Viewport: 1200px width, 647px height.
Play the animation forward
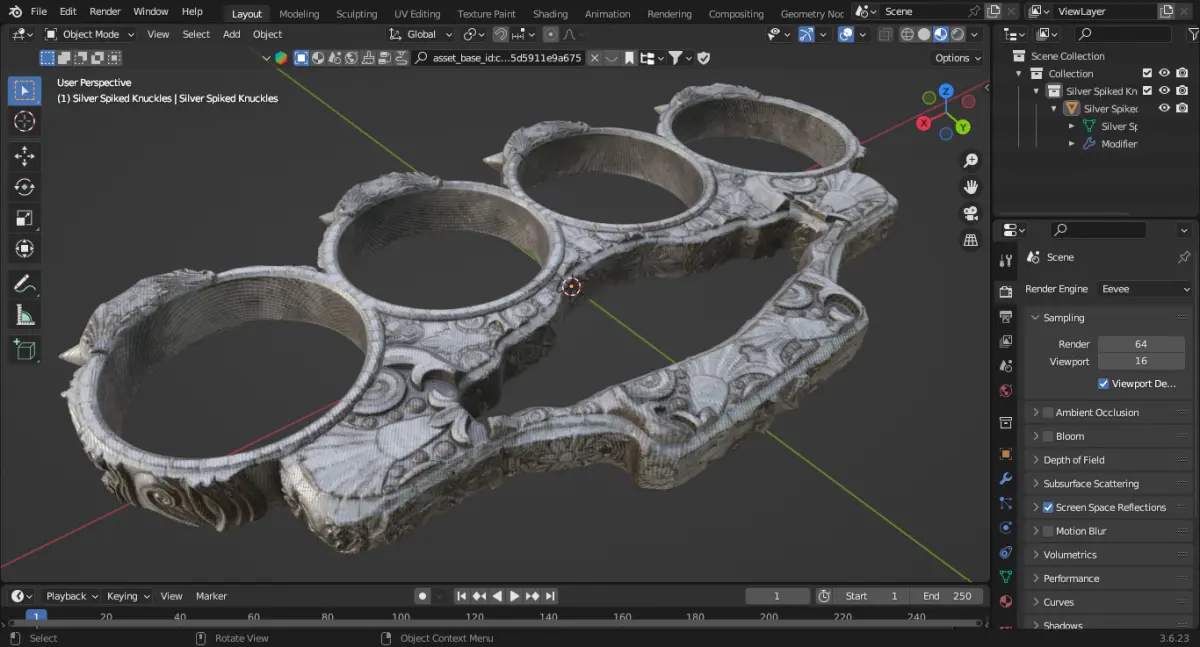tap(514, 596)
